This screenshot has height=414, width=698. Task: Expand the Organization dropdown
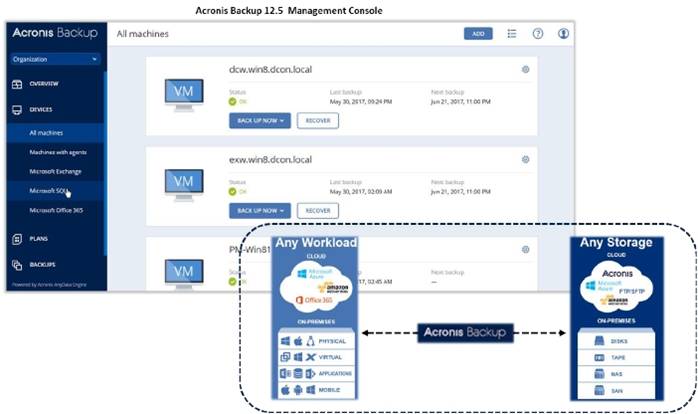(x=55, y=59)
